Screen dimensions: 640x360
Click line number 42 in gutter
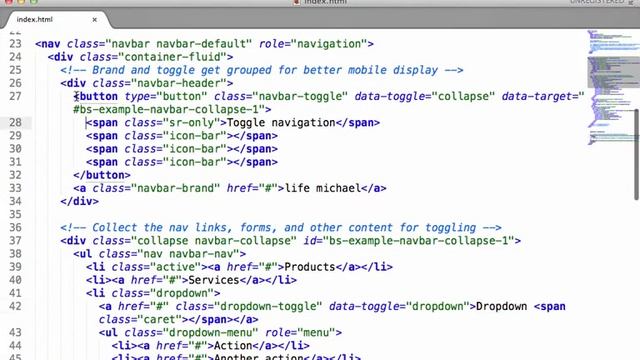point(15,306)
